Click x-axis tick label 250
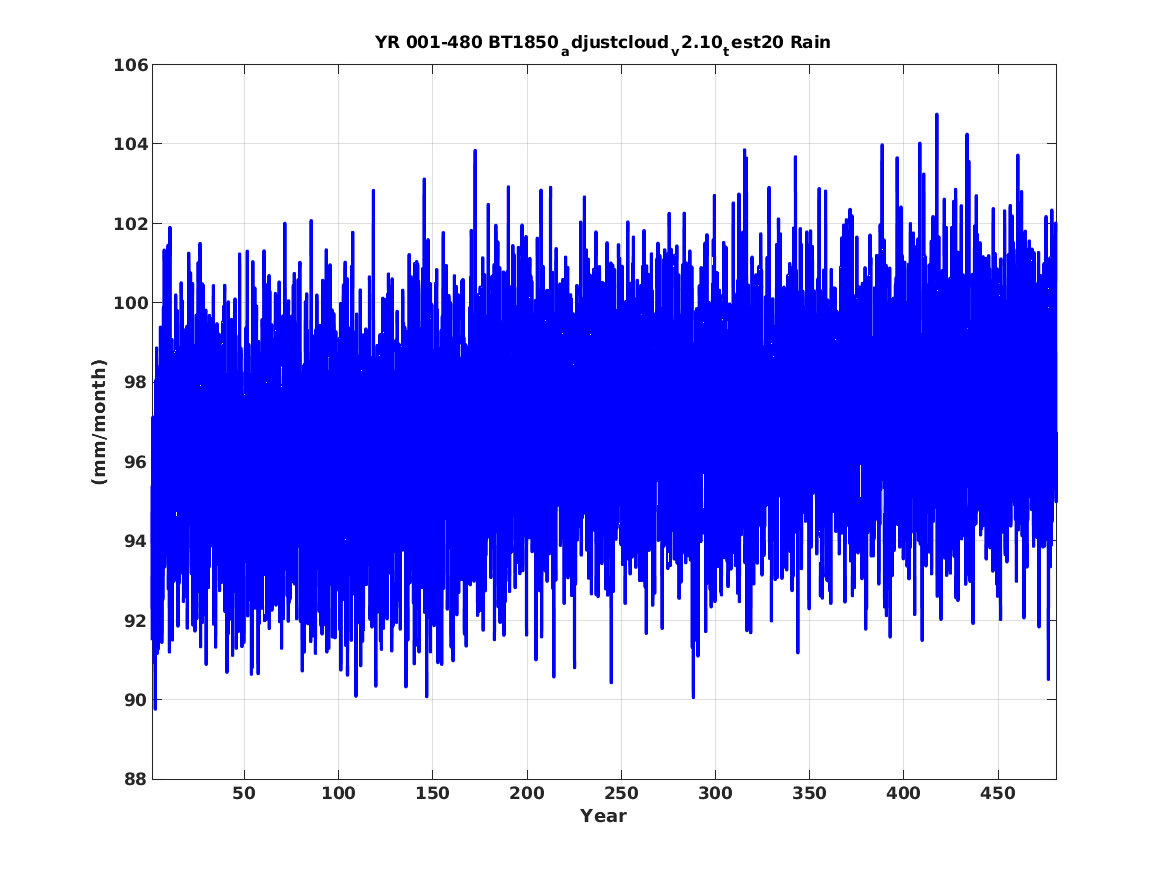Screen dimensions: 1167x875 click(621, 793)
